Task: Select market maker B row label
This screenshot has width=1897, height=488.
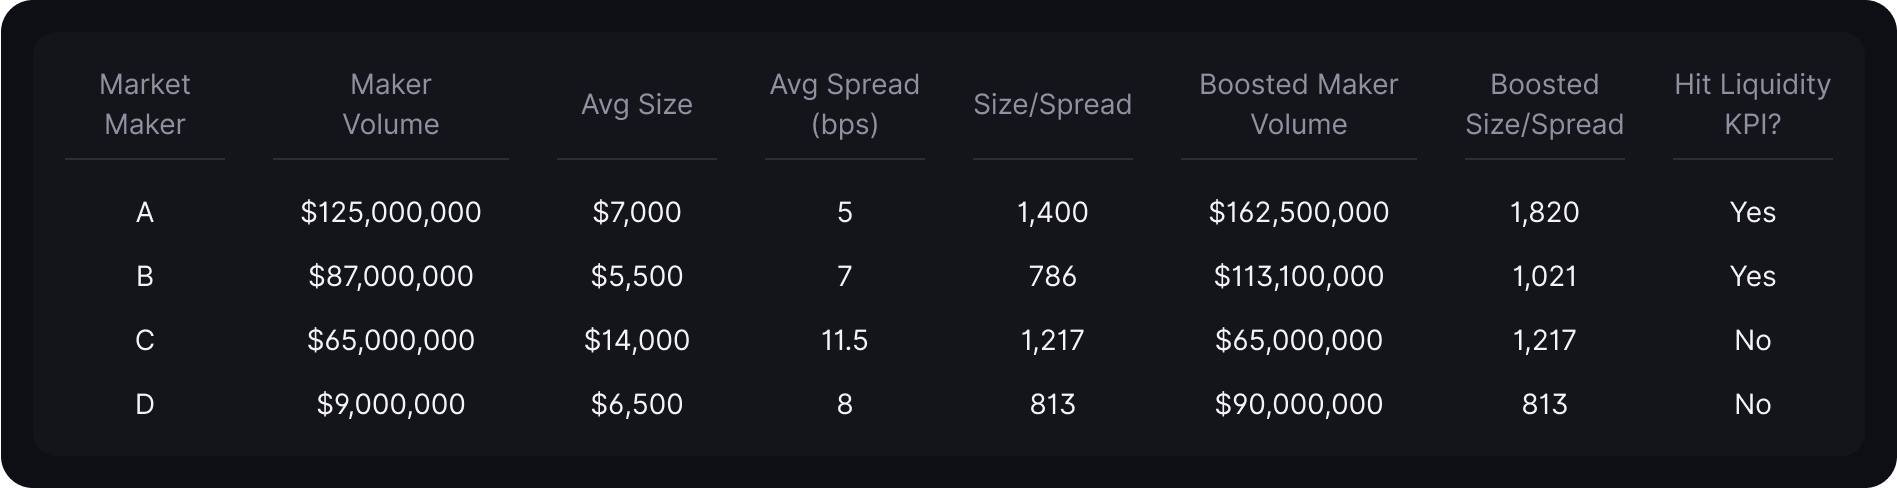Action: point(145,276)
